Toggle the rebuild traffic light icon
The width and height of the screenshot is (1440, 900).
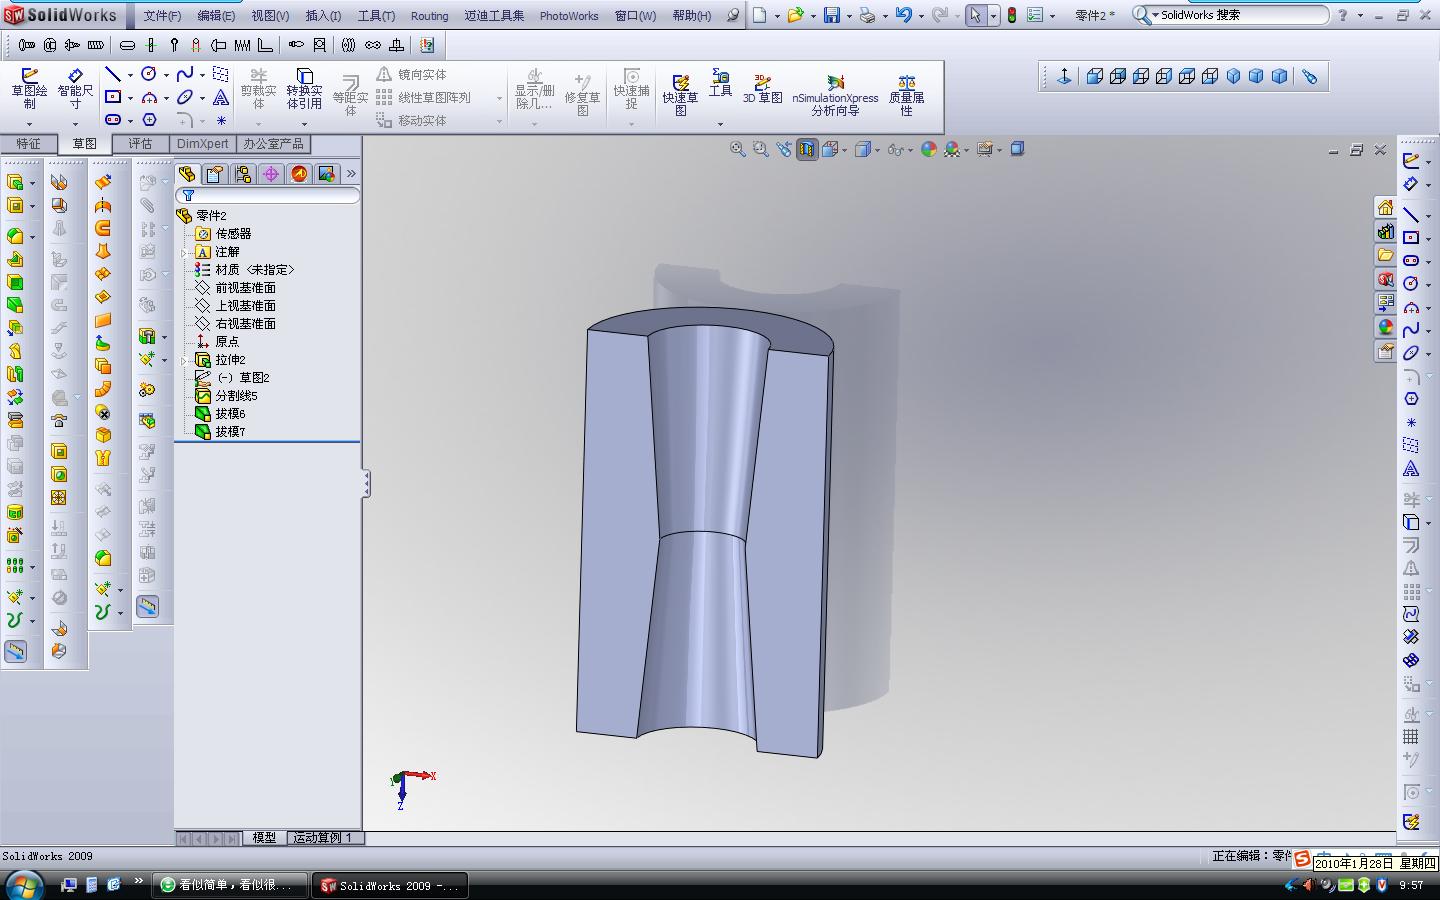click(1012, 15)
